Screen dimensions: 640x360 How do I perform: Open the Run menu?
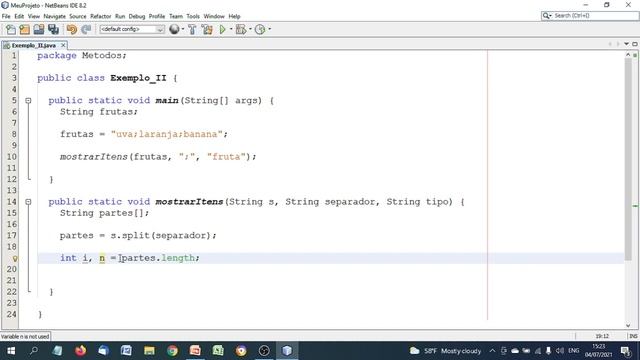(120, 16)
